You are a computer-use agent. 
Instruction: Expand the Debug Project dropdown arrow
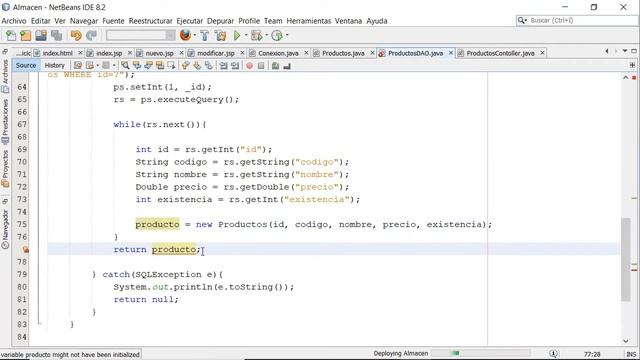tap(266, 36)
